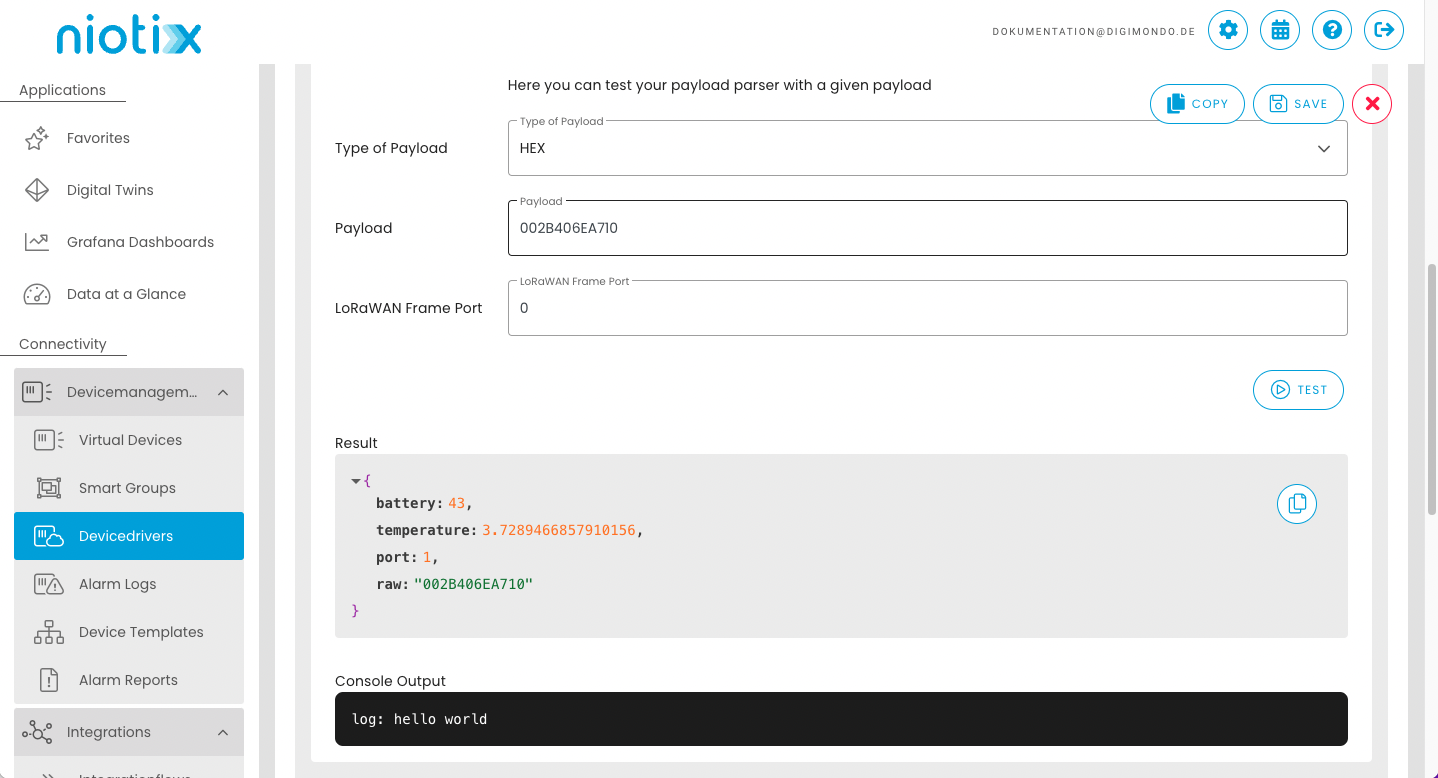Open settings gear icon in header

click(1228, 30)
